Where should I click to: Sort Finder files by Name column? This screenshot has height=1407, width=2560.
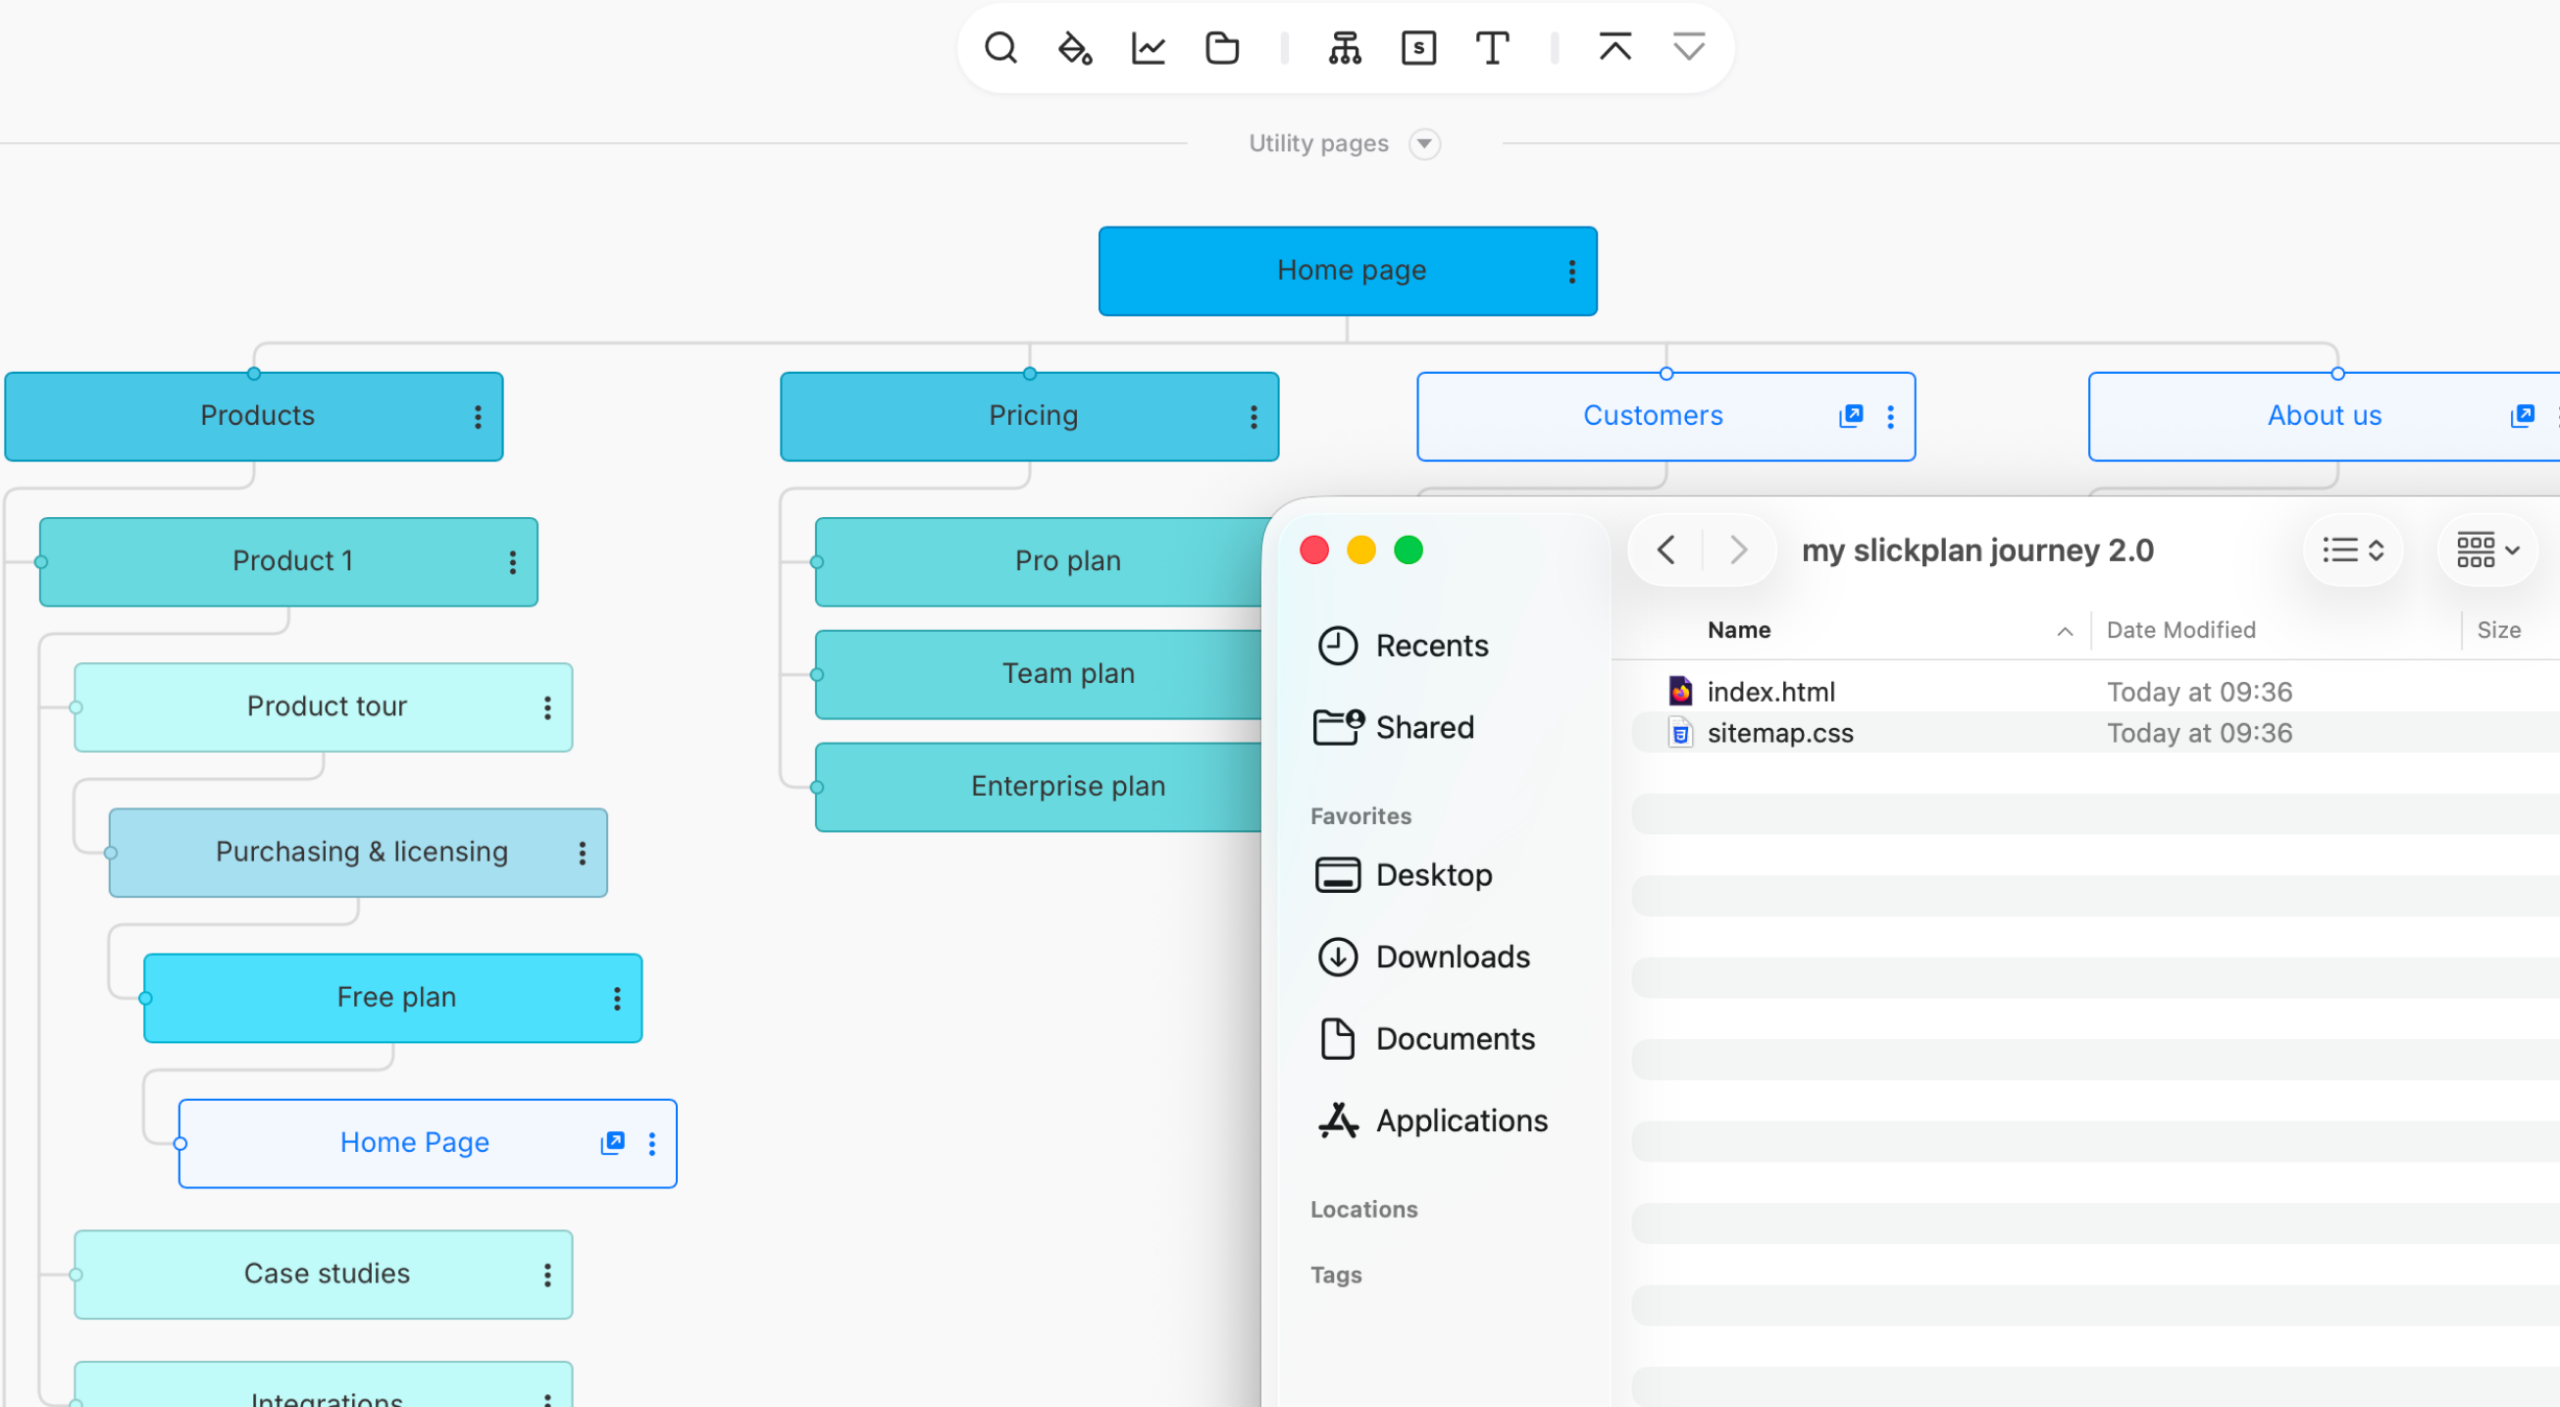coord(1739,631)
